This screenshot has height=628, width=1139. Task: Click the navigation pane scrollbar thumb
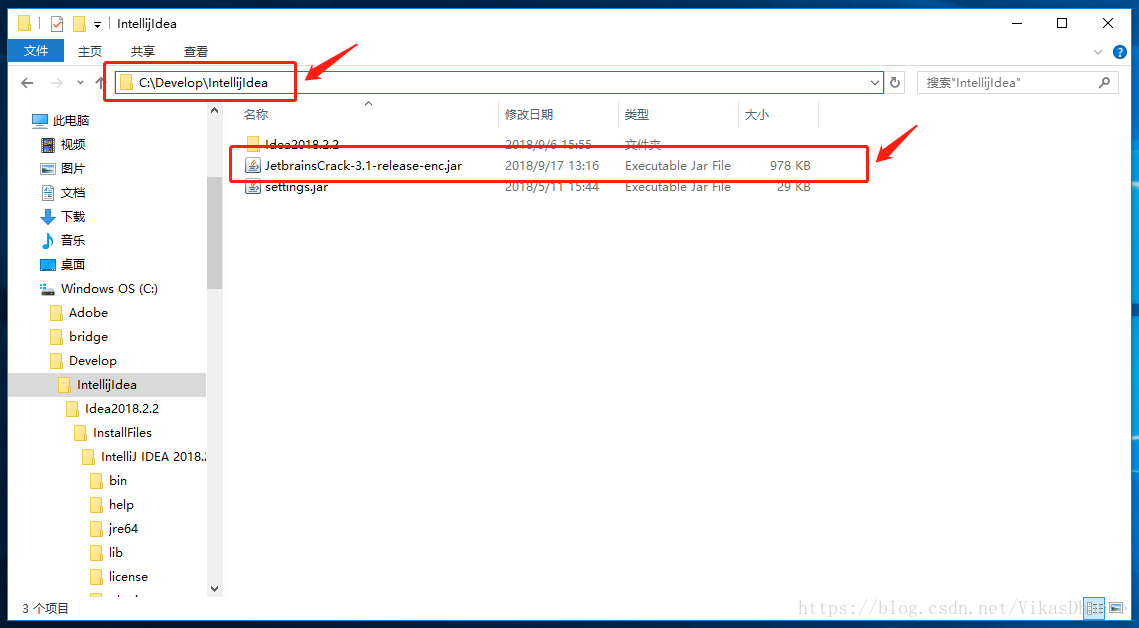point(214,233)
